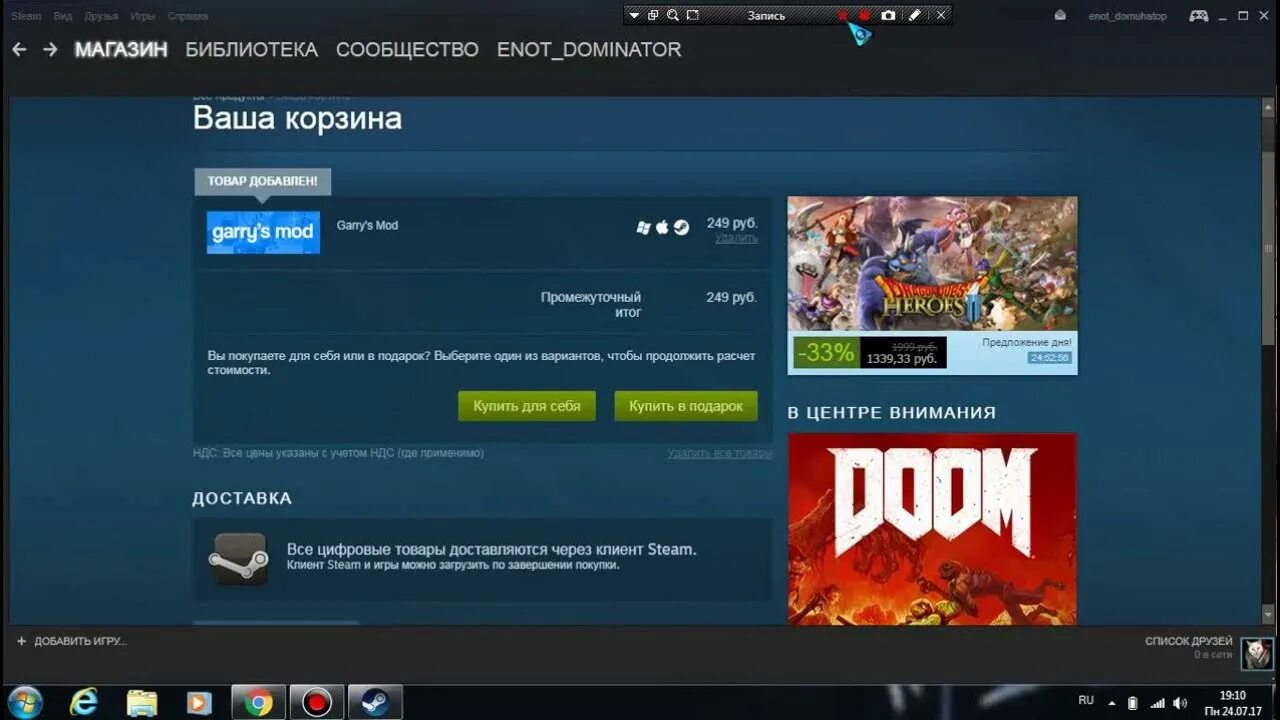Image resolution: width=1280 pixels, height=720 pixels.
Task: Click the ТОВАР ДОБАВЛЕН! label
Action: coord(262,181)
